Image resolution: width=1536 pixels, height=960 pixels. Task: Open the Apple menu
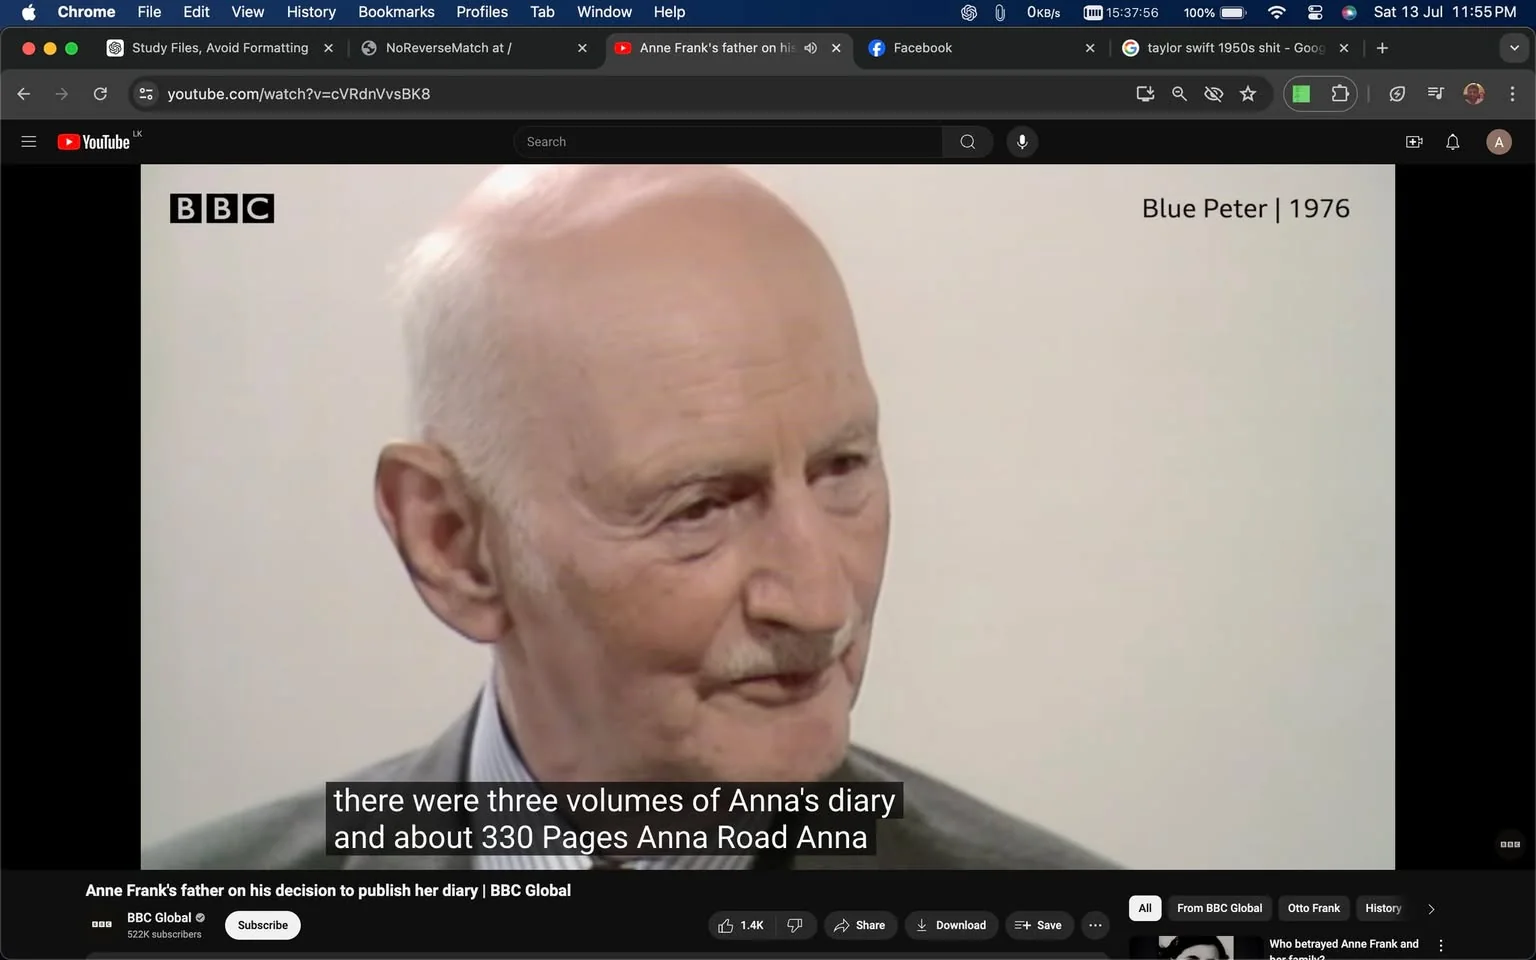28,12
